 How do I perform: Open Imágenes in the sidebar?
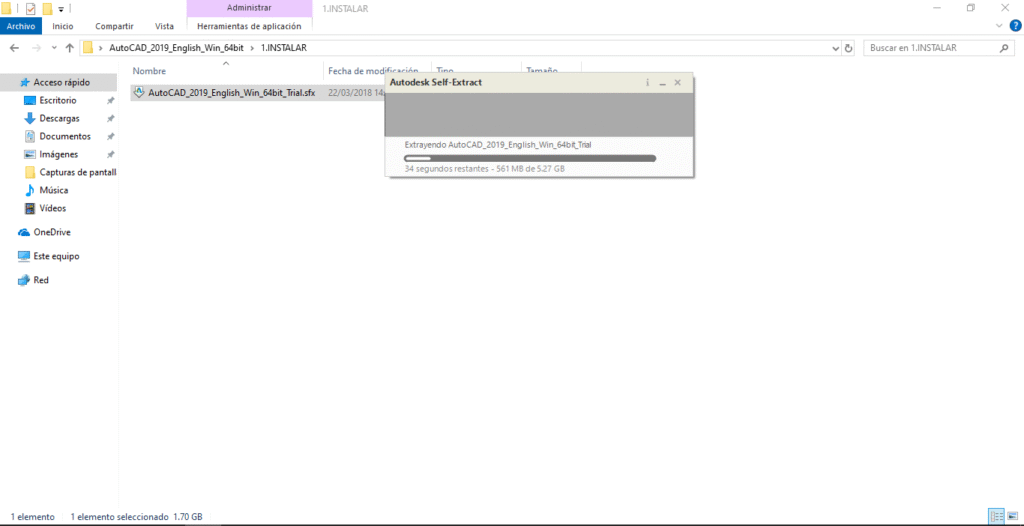coord(59,154)
